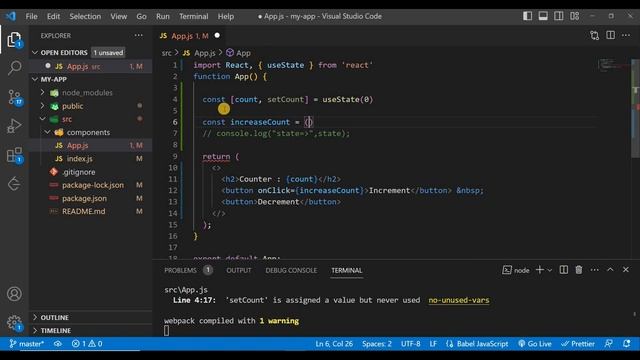The width and height of the screenshot is (640, 360).
Task: Open package-lock.json in the file tree
Action: [x=93, y=185]
